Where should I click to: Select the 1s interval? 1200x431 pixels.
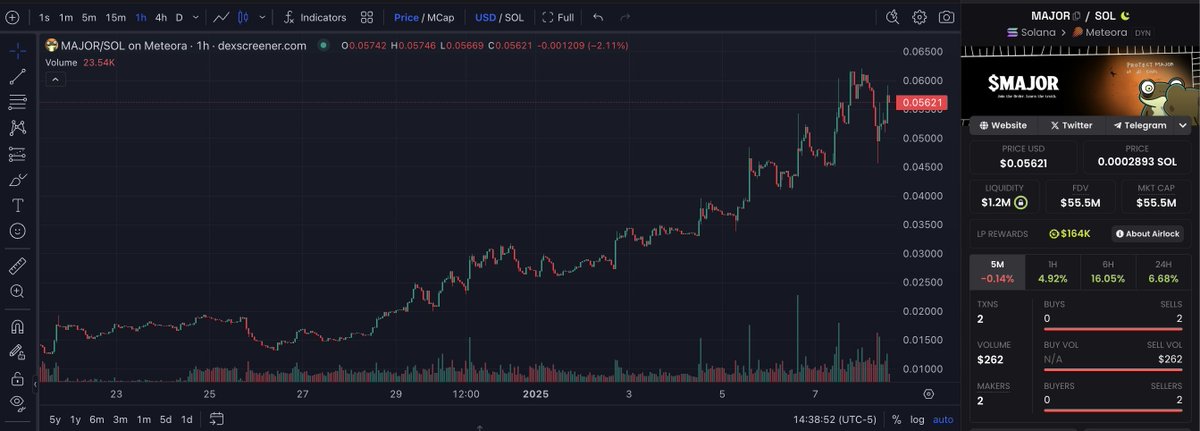44,17
